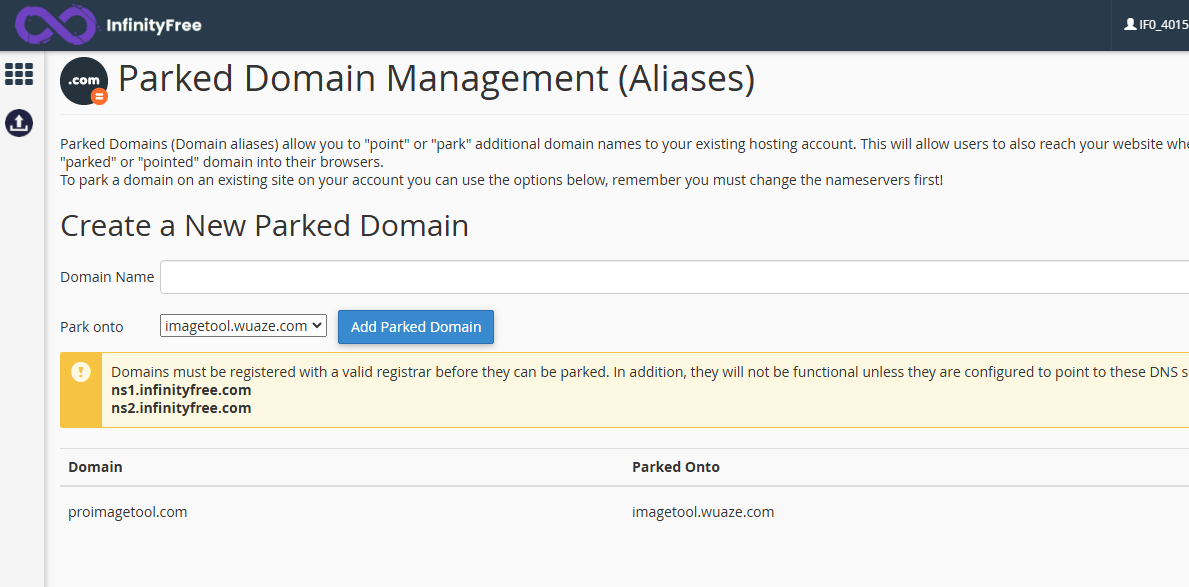This screenshot has width=1189, height=587.
Task: Click the Parked Domain Management heading
Action: click(x=436, y=79)
